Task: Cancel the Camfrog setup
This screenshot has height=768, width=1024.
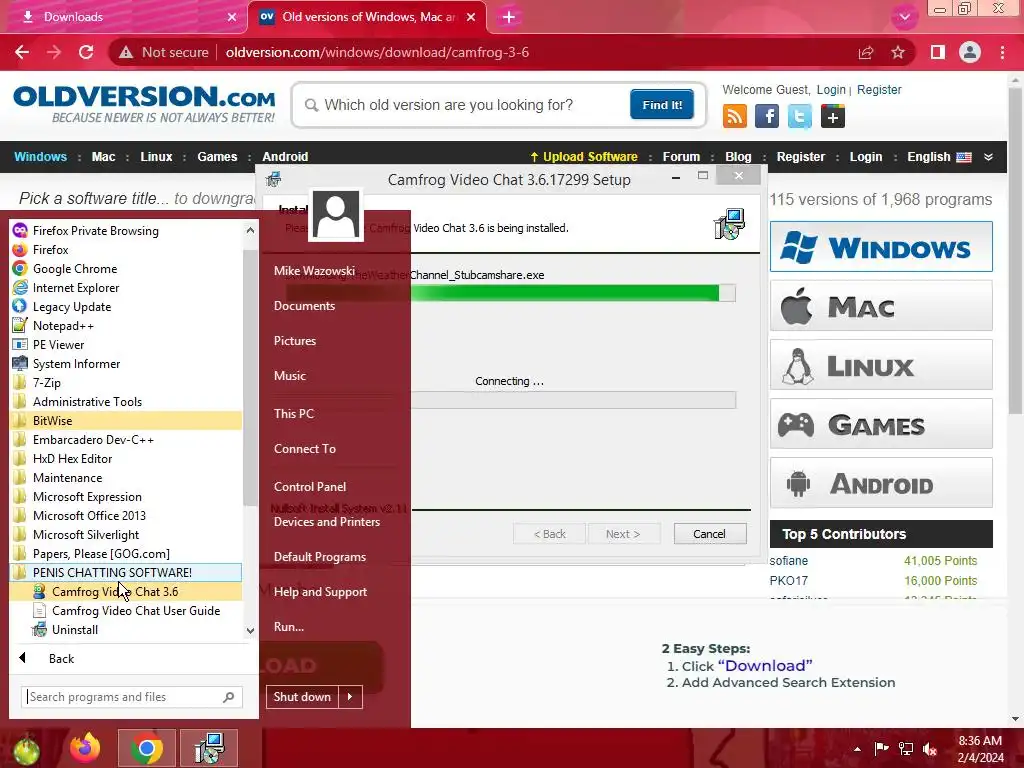Action: point(710,534)
